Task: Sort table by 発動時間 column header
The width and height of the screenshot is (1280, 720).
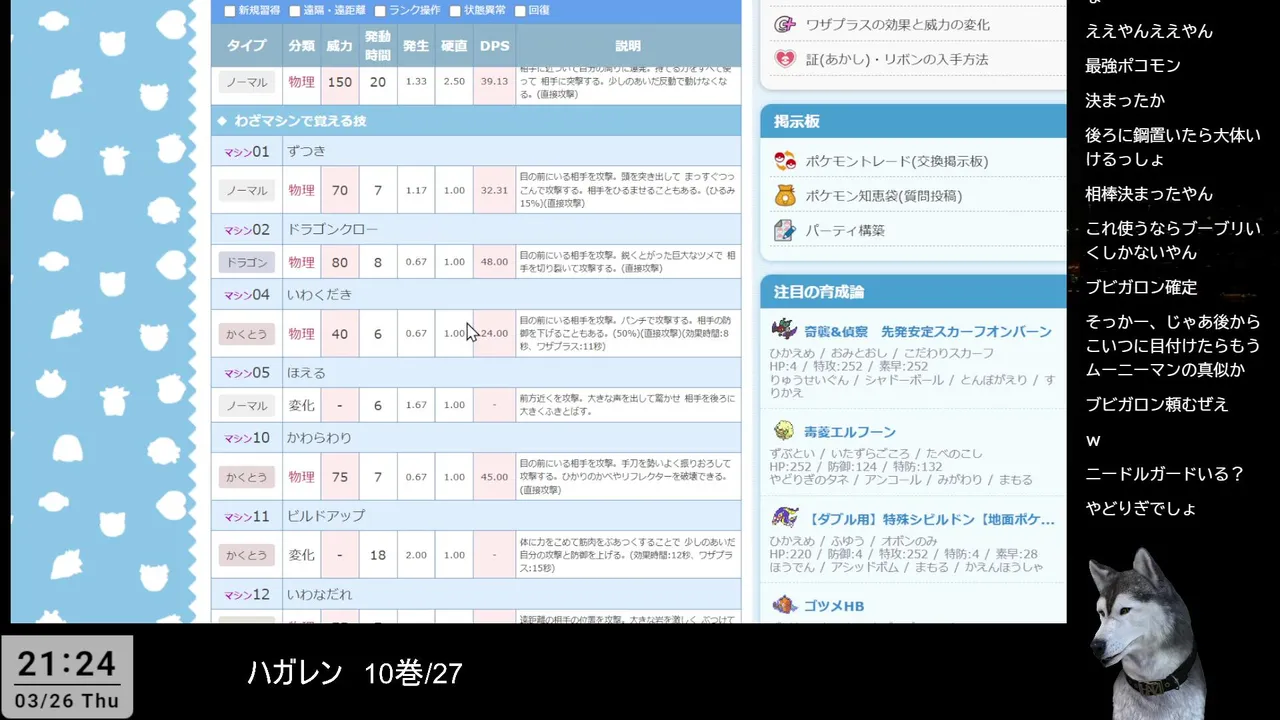Action: (x=378, y=46)
